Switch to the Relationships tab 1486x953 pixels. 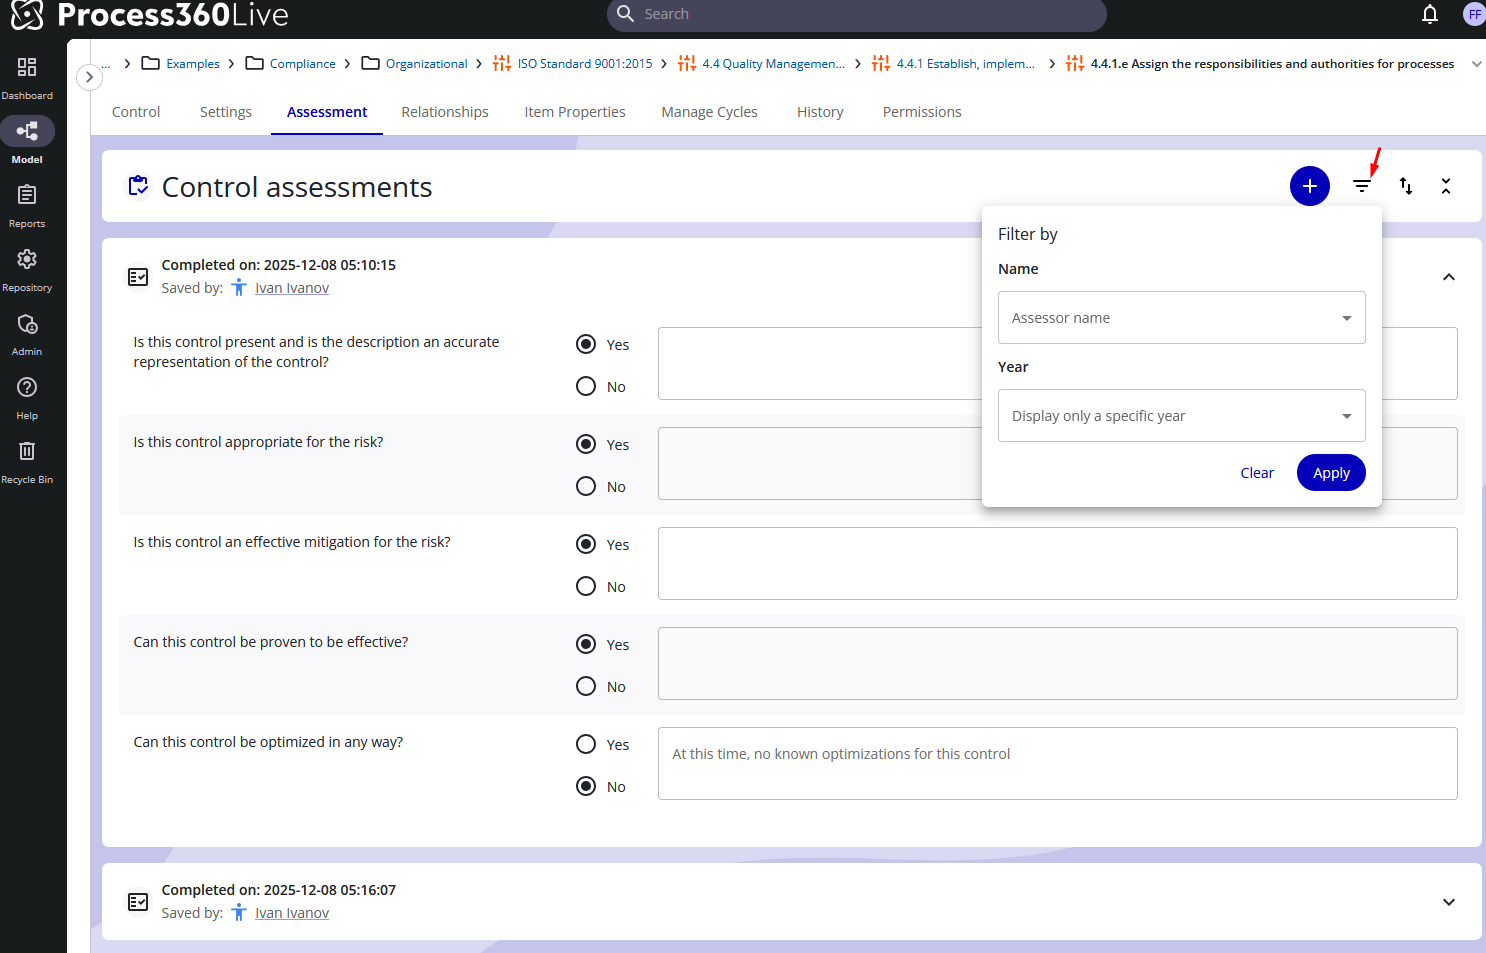pyautogui.click(x=445, y=112)
